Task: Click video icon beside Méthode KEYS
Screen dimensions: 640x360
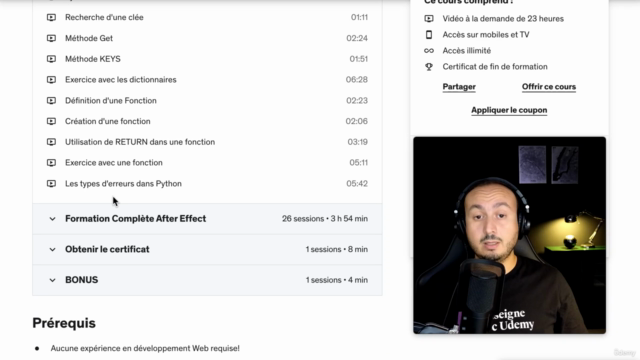Action: click(51, 59)
